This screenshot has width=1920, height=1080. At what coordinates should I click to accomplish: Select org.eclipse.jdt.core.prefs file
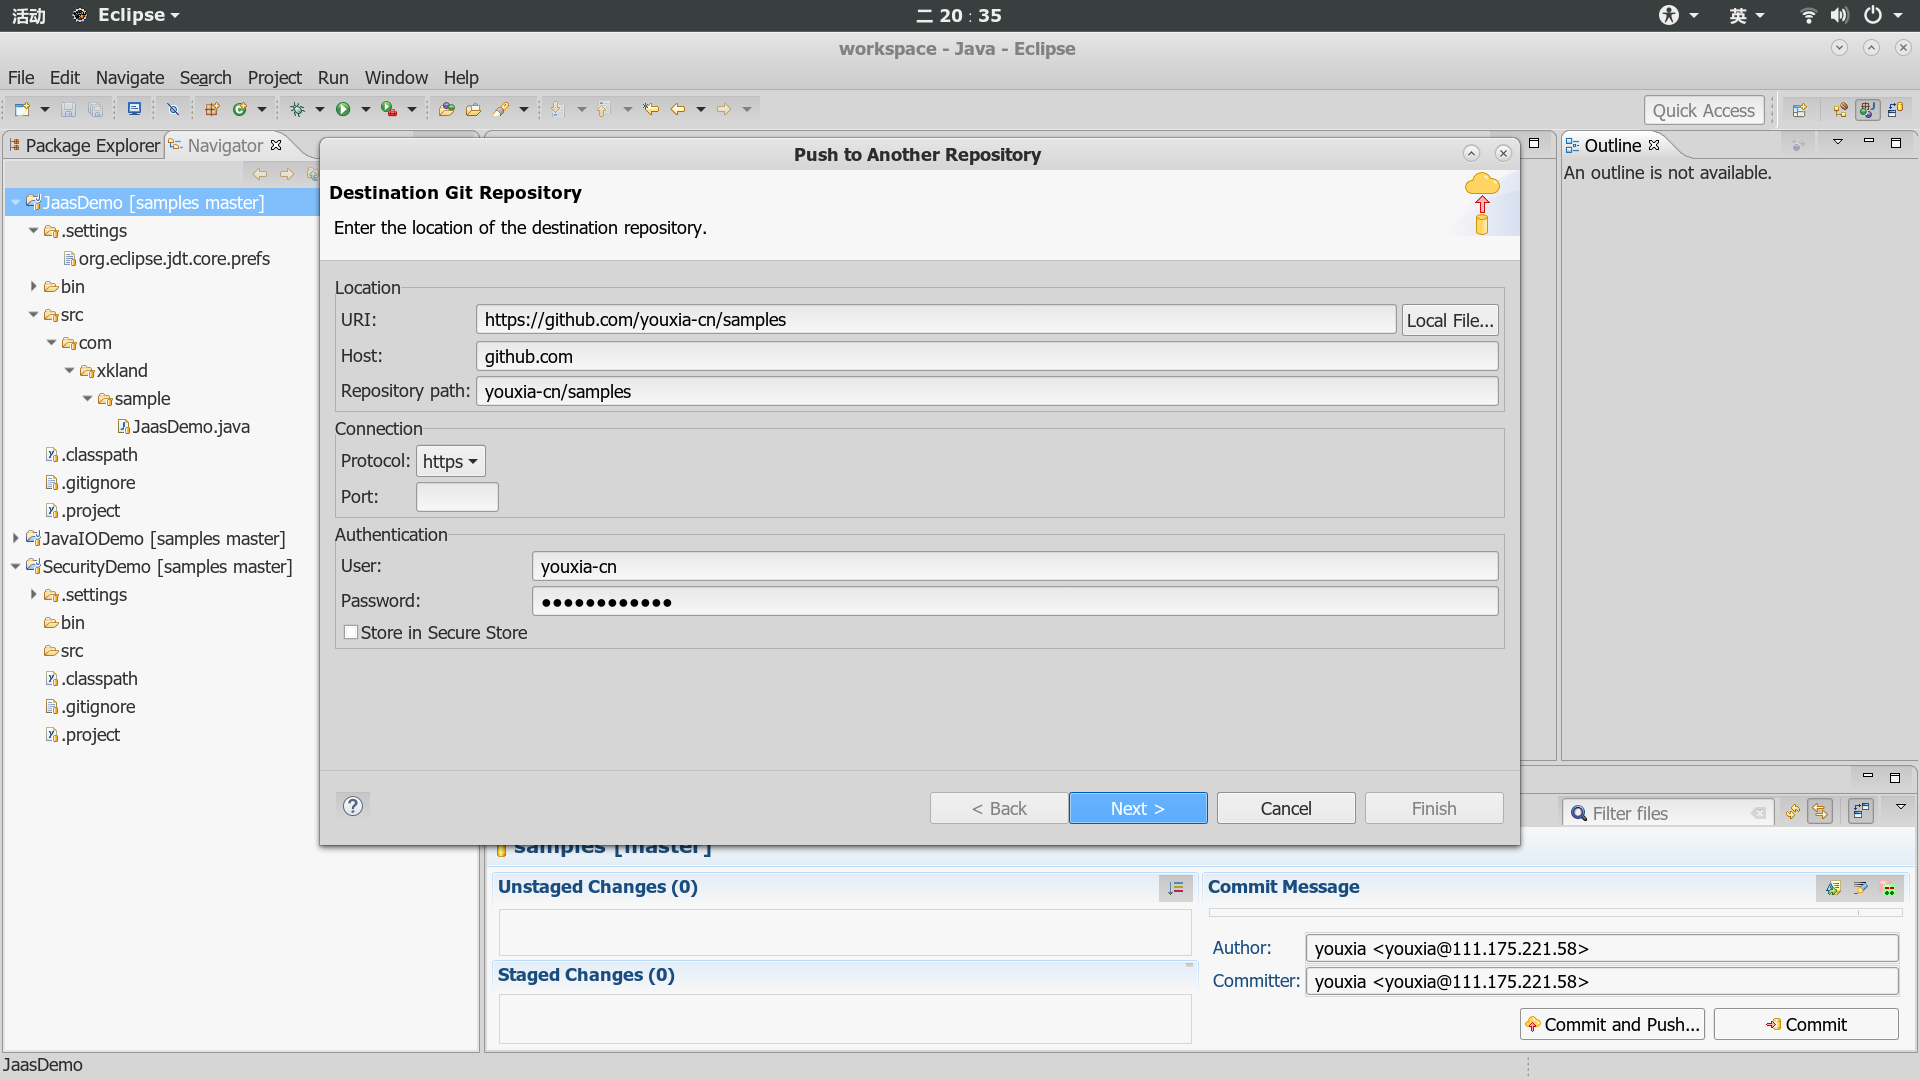click(166, 259)
